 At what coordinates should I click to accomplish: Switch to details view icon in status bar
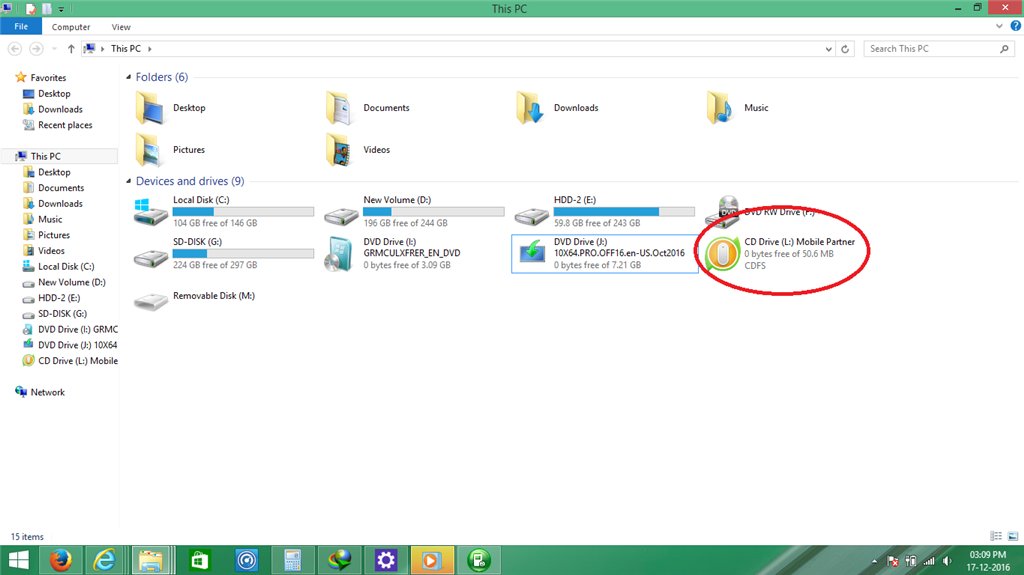point(996,536)
